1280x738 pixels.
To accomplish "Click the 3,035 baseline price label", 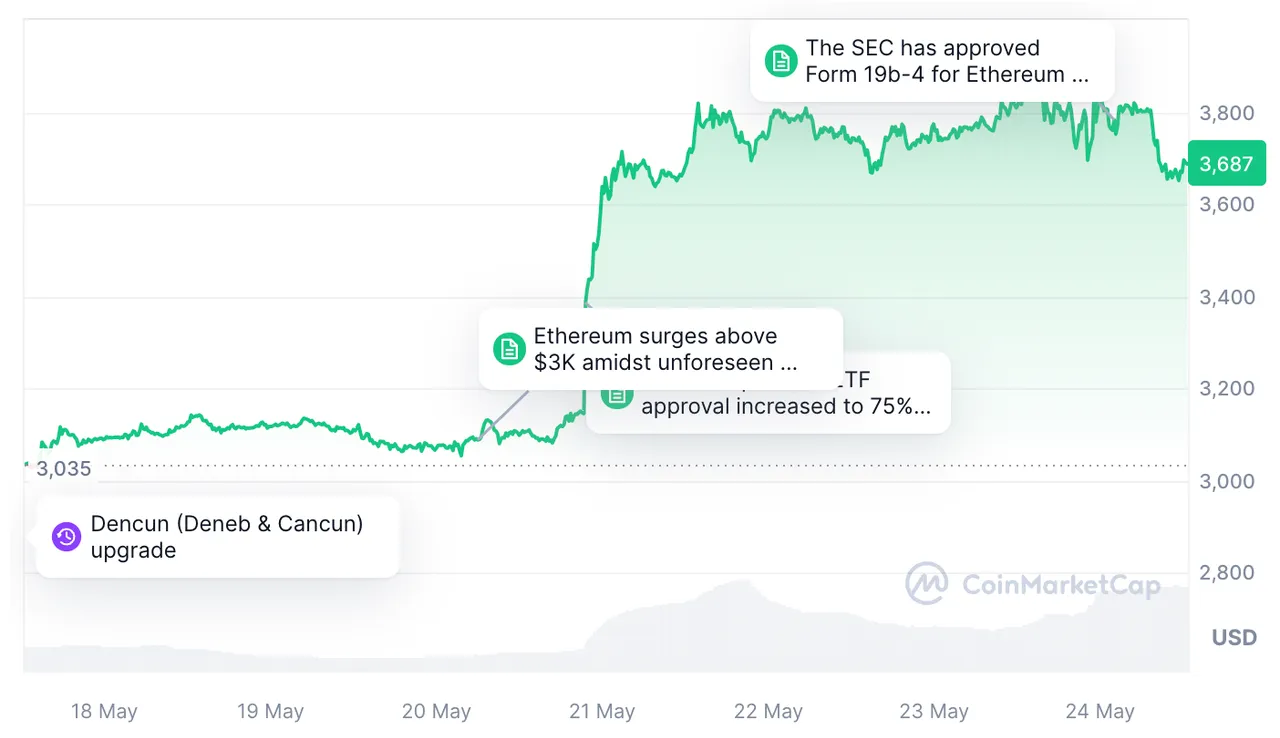I will (x=63, y=468).
